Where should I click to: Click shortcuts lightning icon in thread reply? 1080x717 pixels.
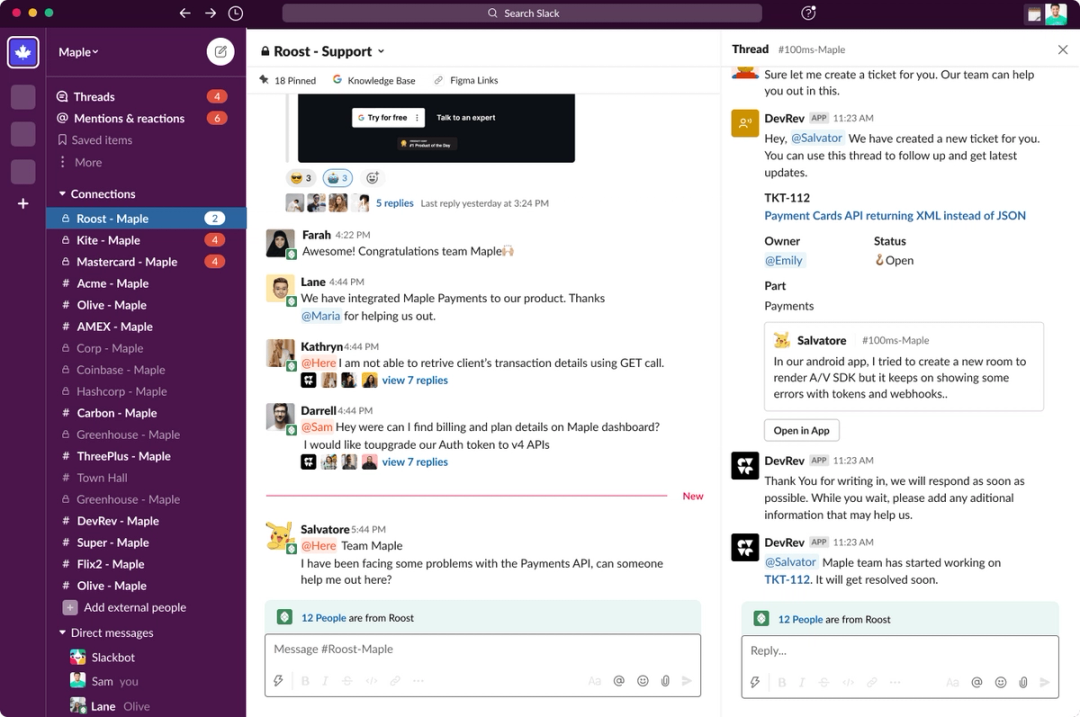[x=755, y=682]
